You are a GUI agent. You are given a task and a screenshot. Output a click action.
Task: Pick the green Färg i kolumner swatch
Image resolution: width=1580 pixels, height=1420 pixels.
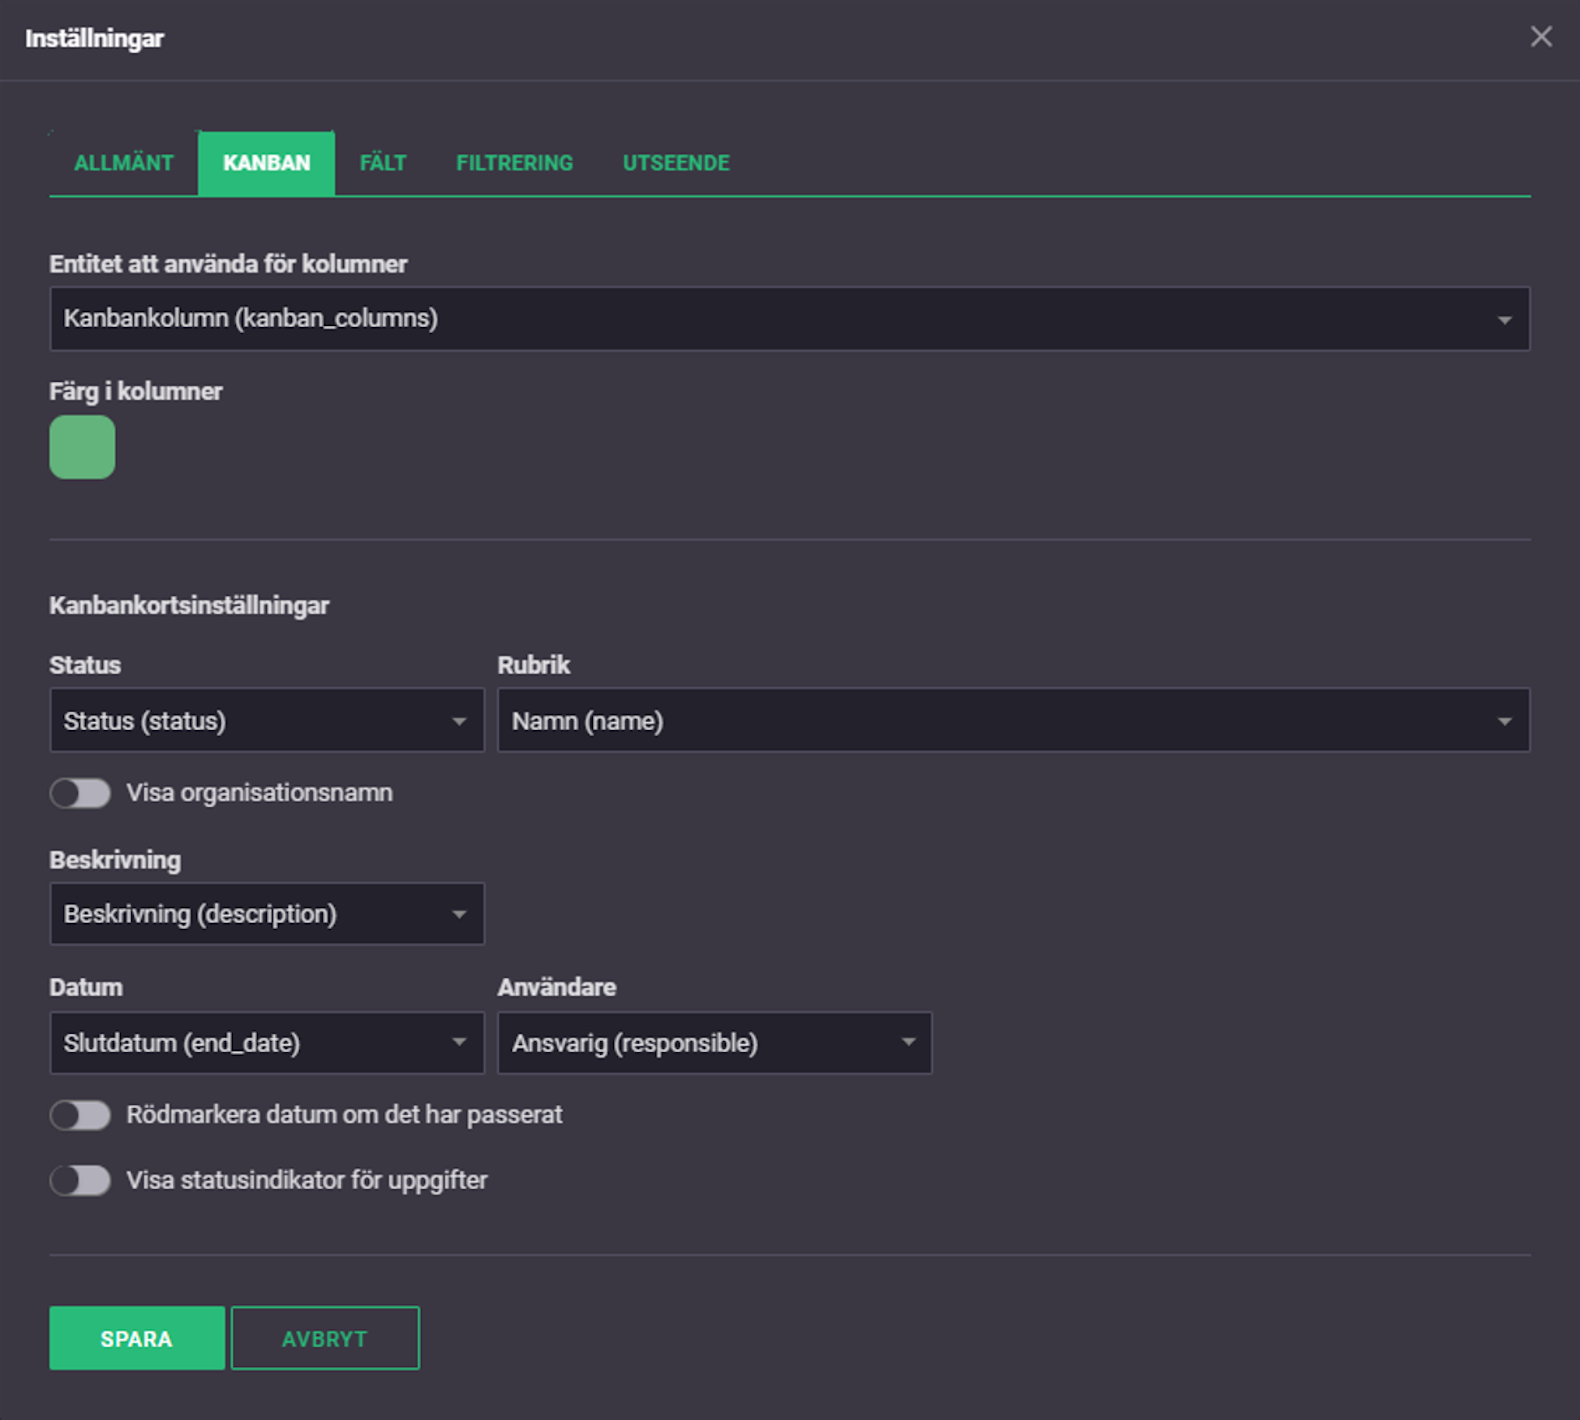[82, 447]
